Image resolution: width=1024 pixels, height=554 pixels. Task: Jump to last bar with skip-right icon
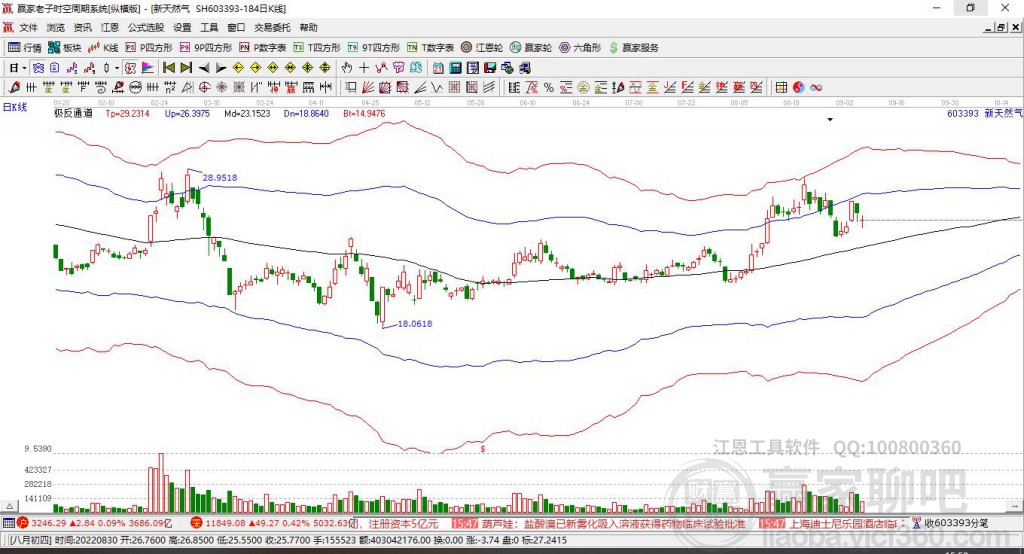pos(186,68)
